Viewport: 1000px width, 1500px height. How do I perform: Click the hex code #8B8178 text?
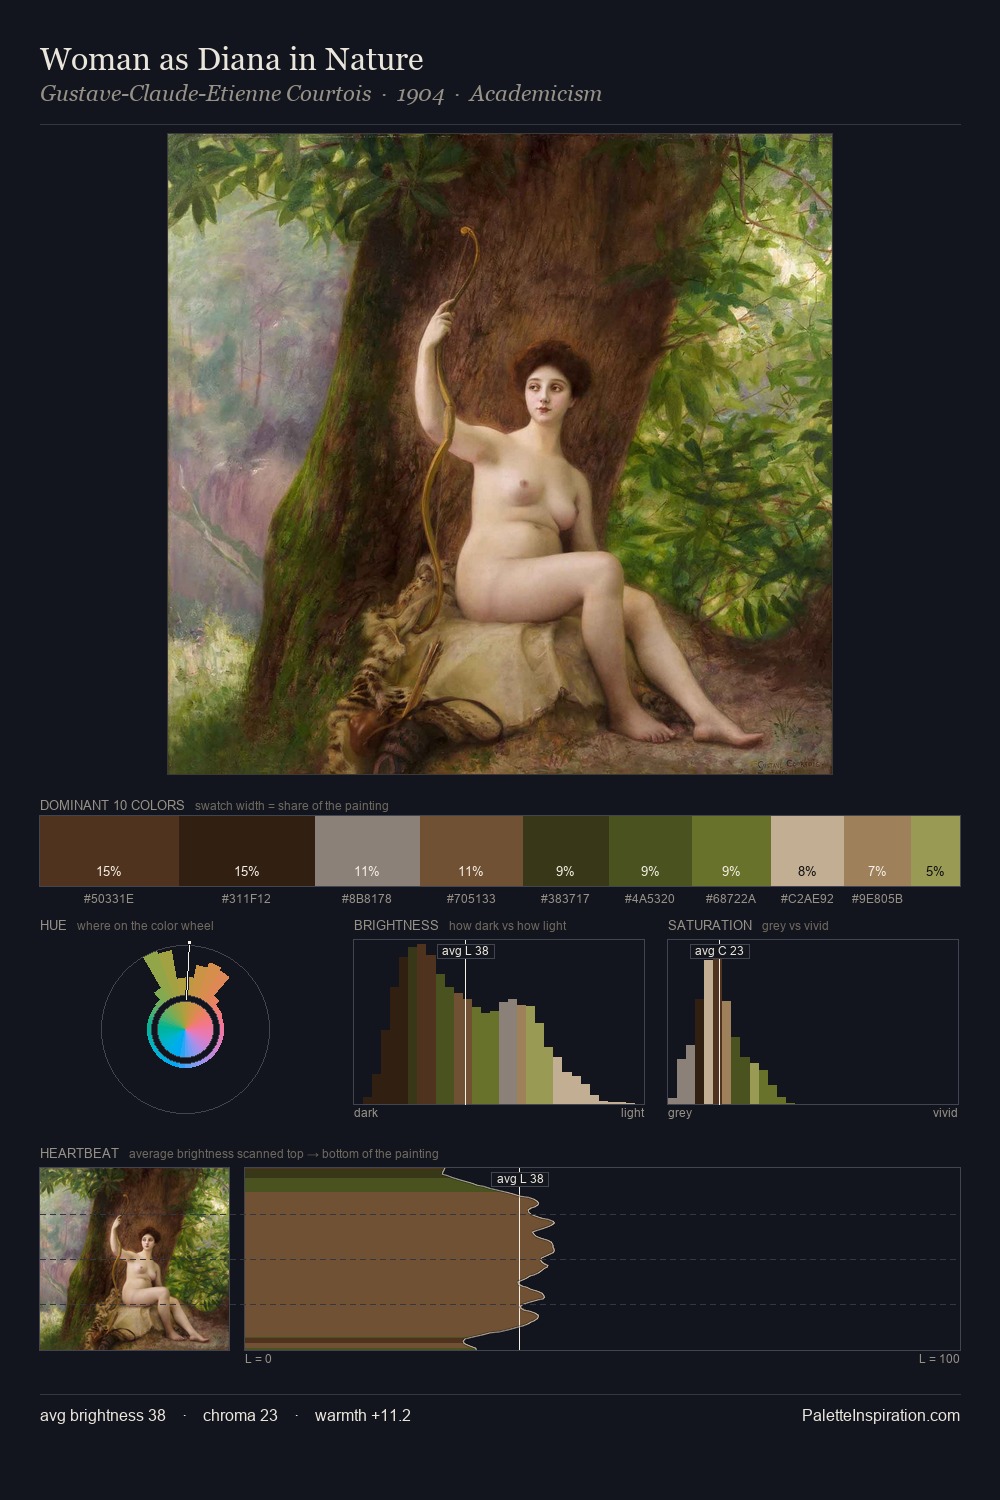click(367, 899)
